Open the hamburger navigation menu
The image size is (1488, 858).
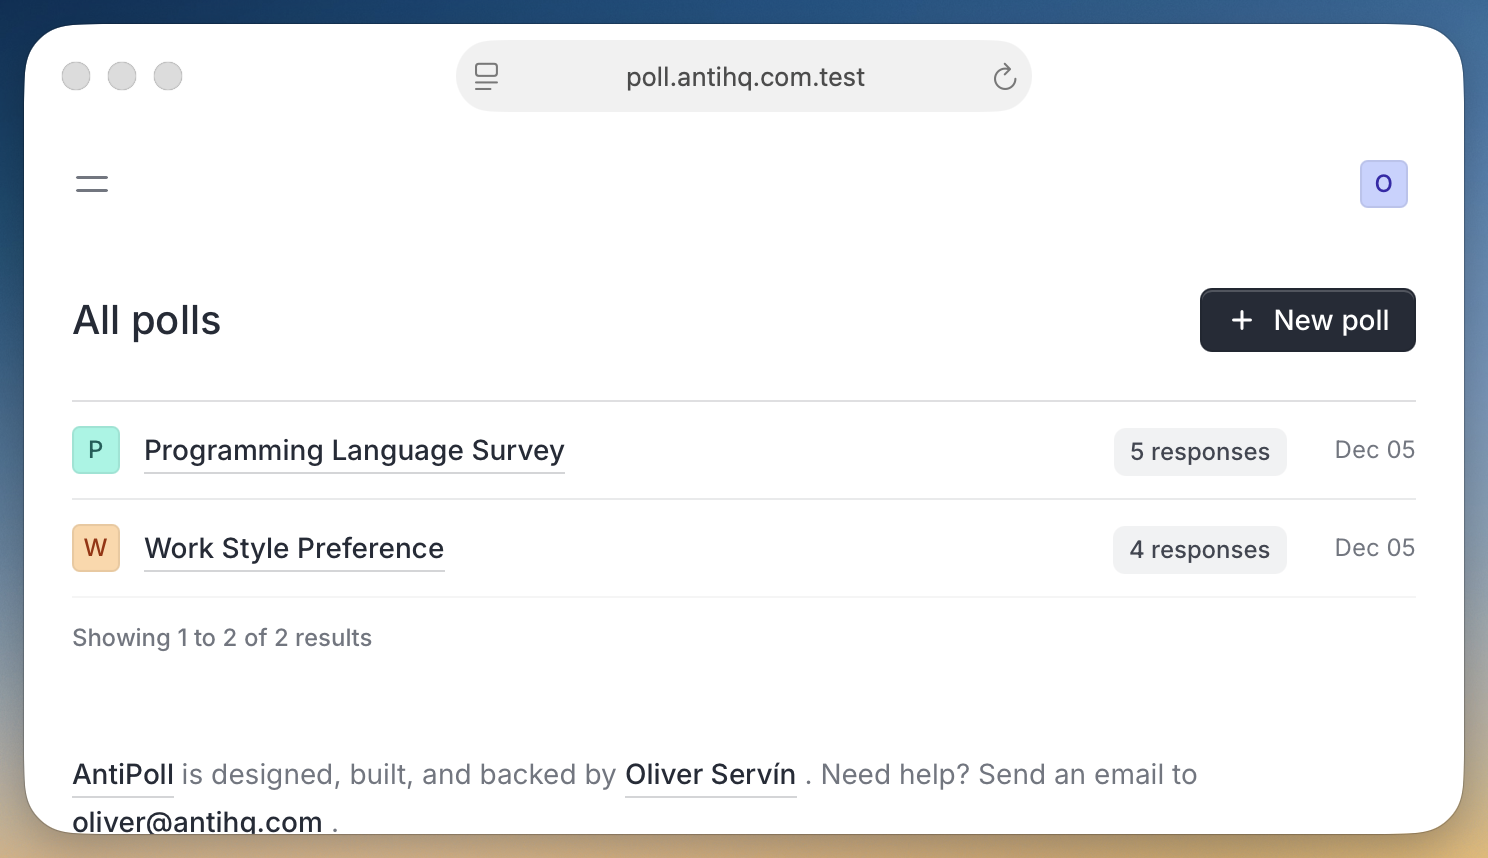point(92,184)
